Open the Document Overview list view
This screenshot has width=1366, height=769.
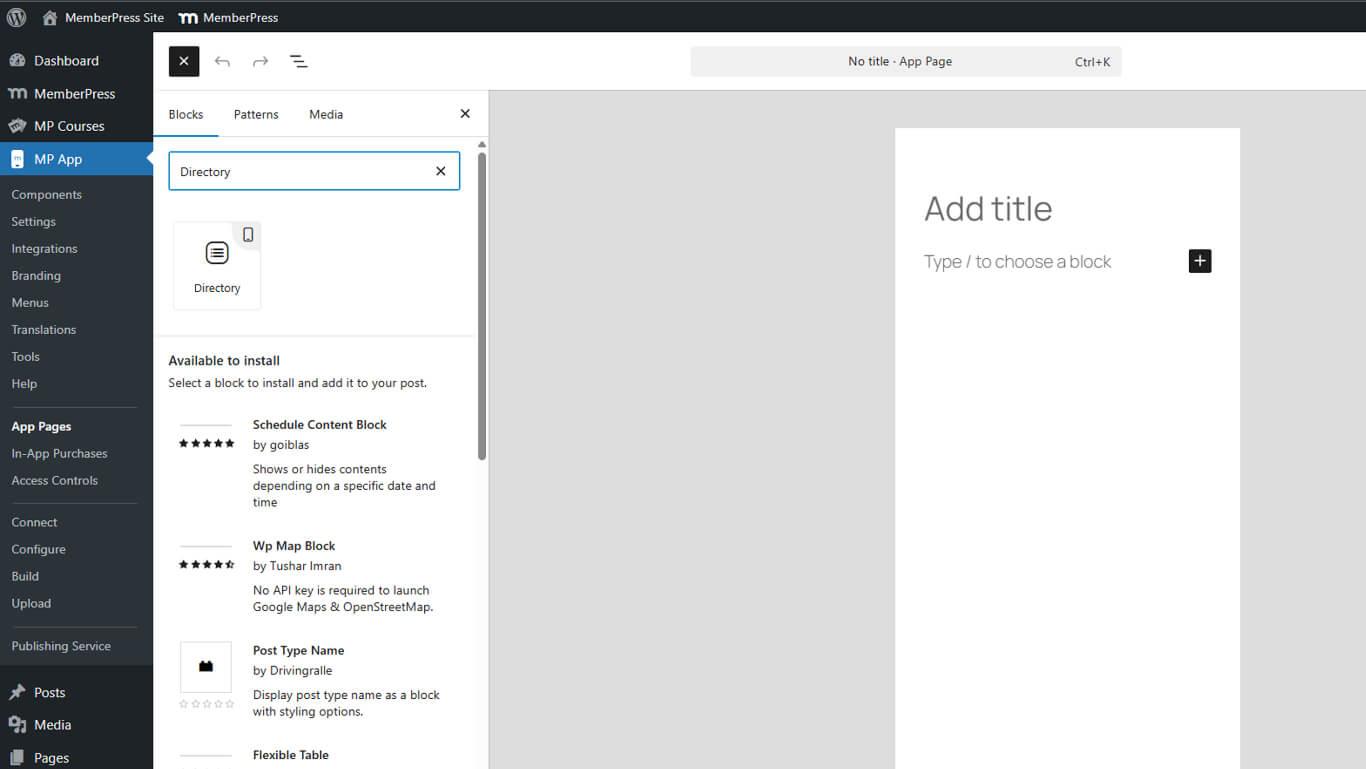pos(298,61)
